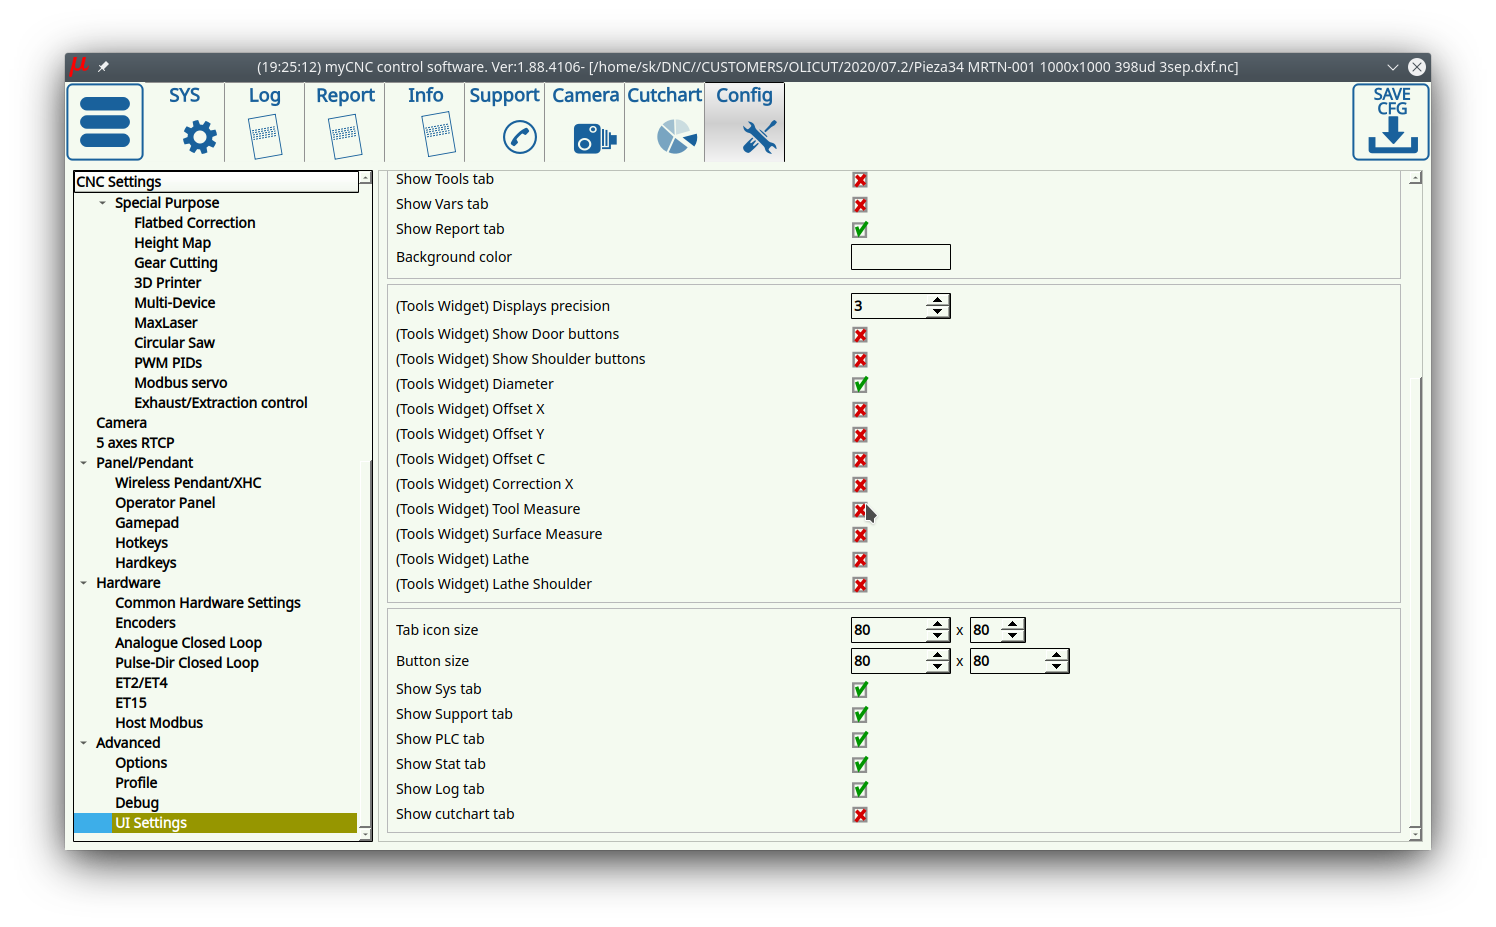Click the Displays precision spinbox field

pos(887,306)
